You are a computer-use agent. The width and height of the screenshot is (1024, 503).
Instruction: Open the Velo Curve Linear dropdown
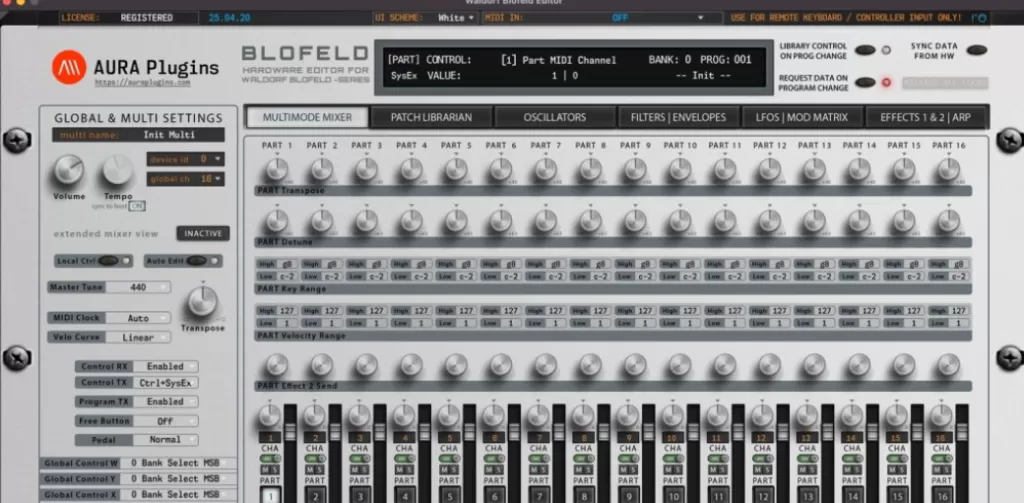point(138,338)
